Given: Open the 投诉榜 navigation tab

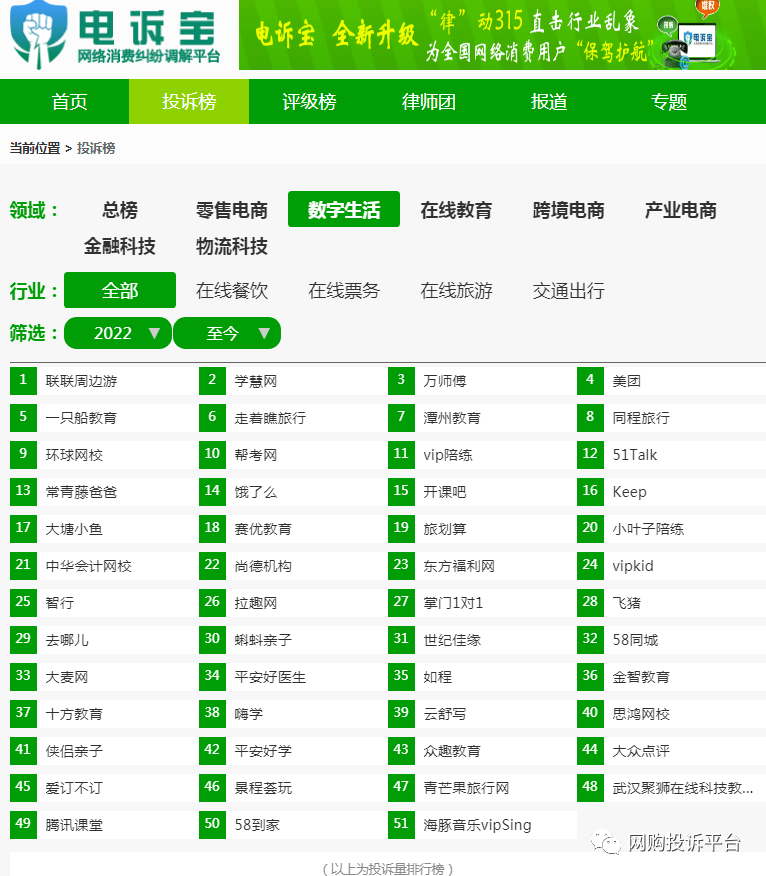Looking at the screenshot, I should (189, 102).
